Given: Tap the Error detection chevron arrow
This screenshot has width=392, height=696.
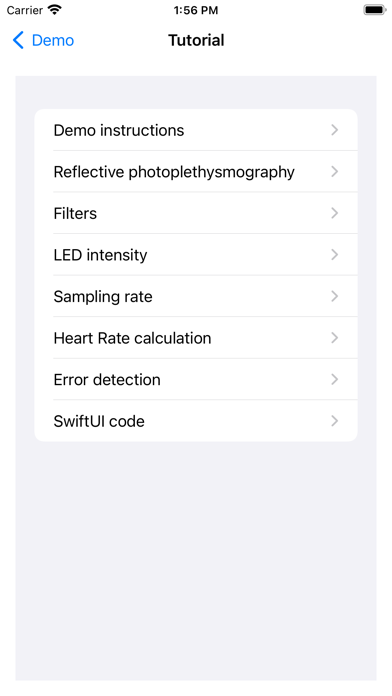Looking at the screenshot, I should pyautogui.click(x=335, y=380).
